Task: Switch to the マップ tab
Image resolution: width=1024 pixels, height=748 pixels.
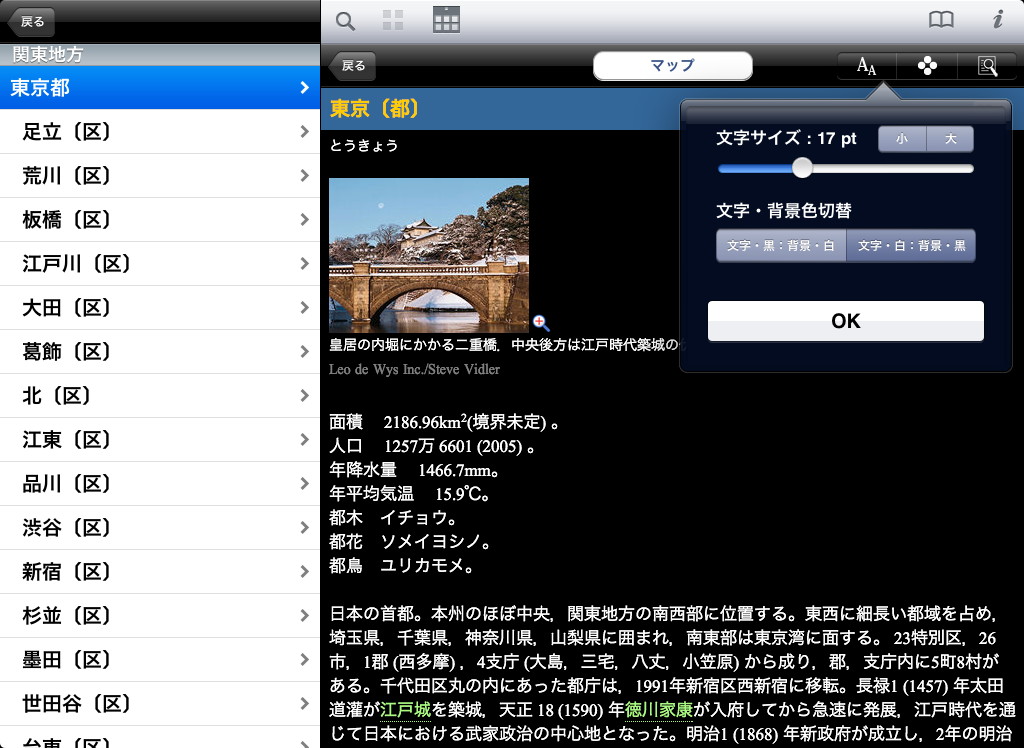Action: 672,66
